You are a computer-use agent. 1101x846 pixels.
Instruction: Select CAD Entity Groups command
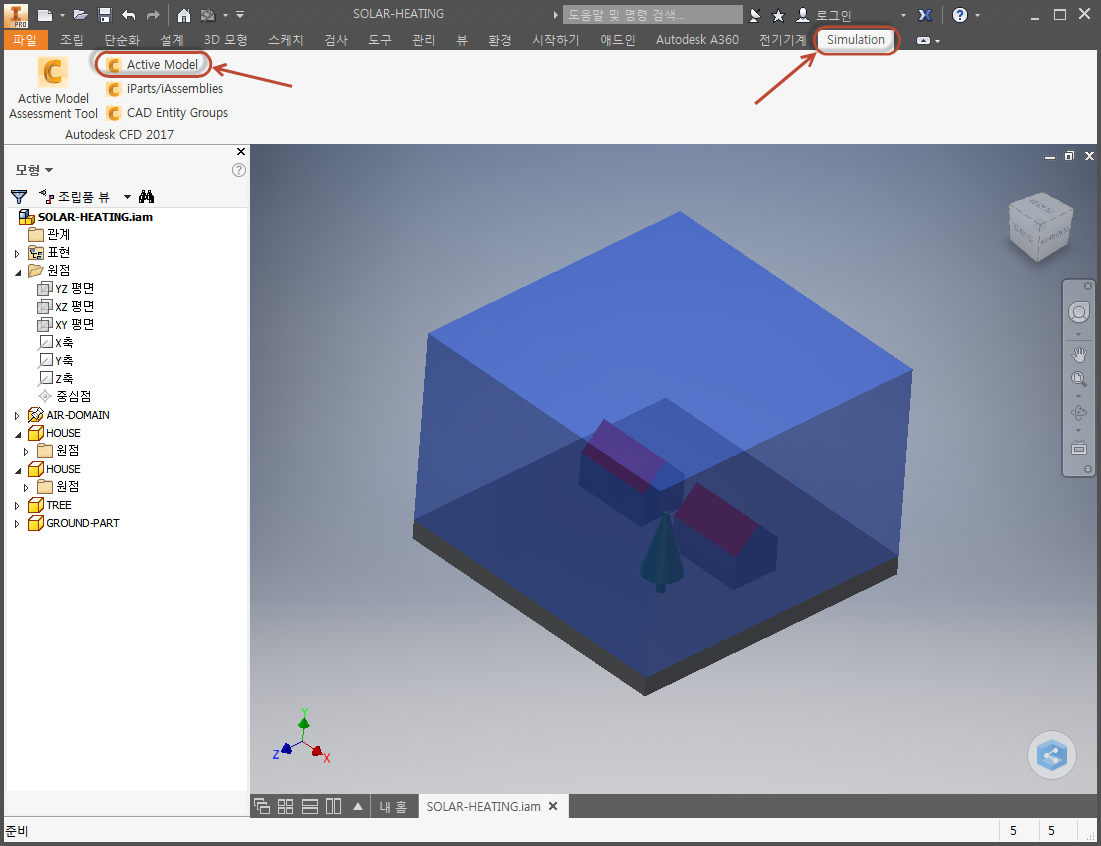coord(167,112)
